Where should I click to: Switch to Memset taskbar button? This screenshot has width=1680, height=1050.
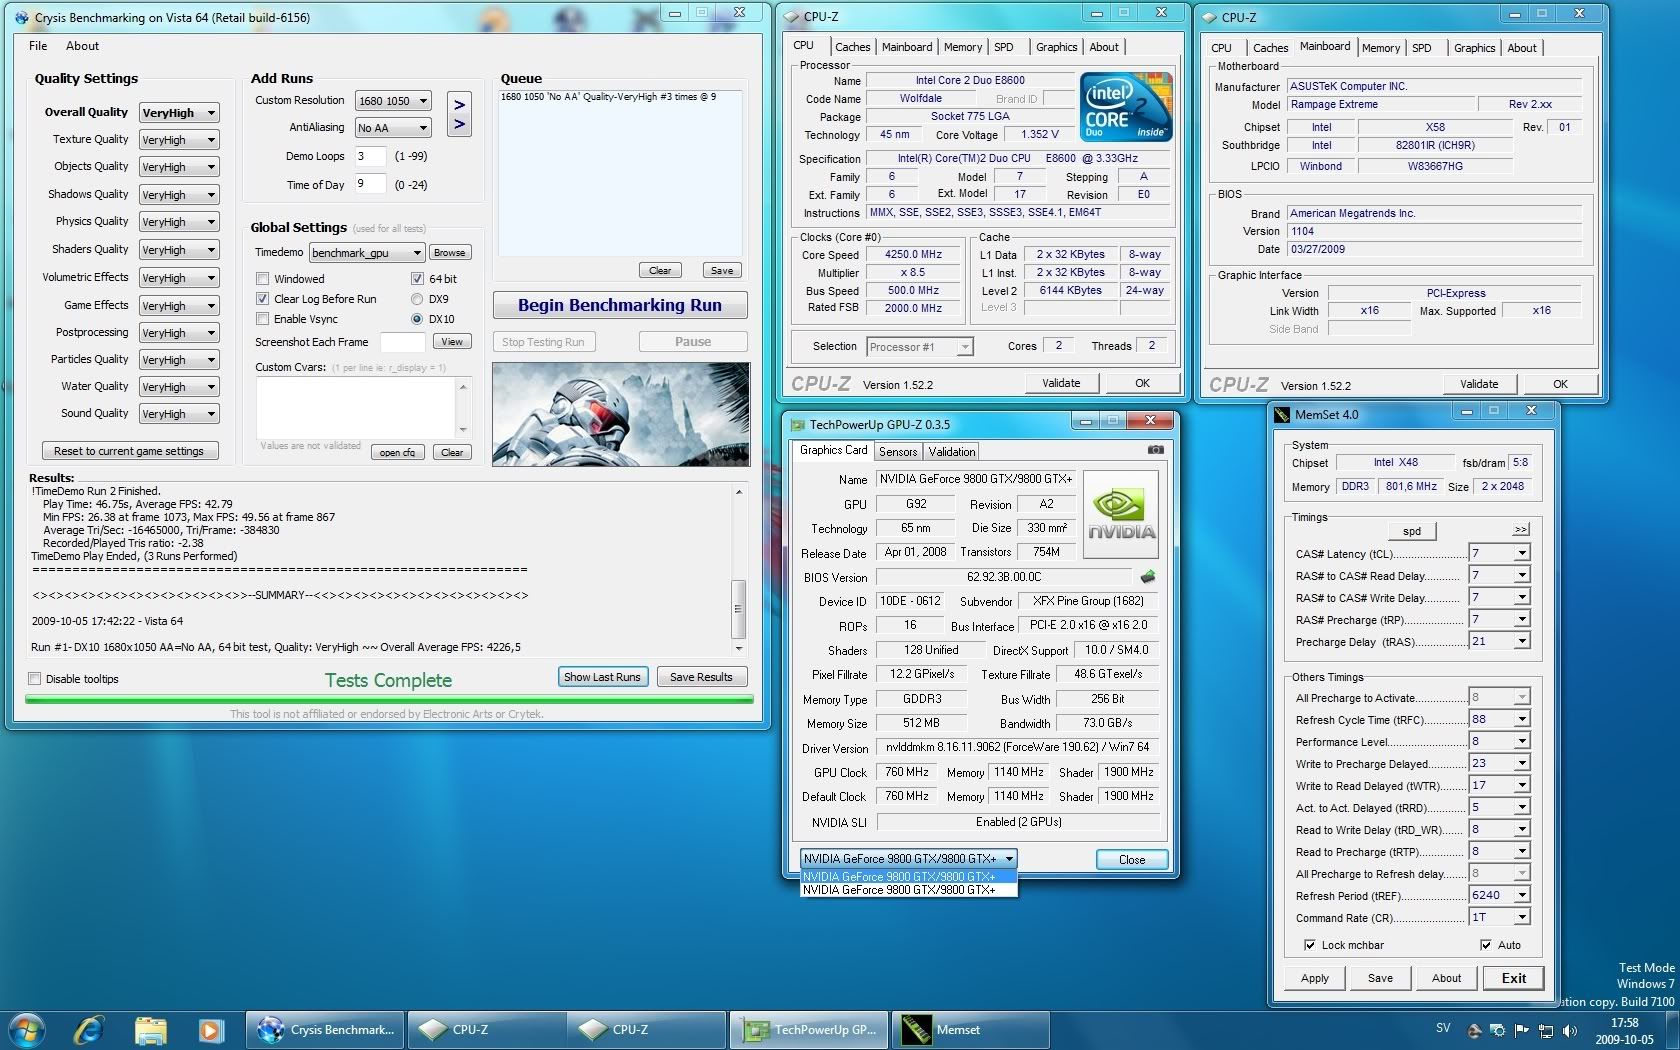point(970,1030)
